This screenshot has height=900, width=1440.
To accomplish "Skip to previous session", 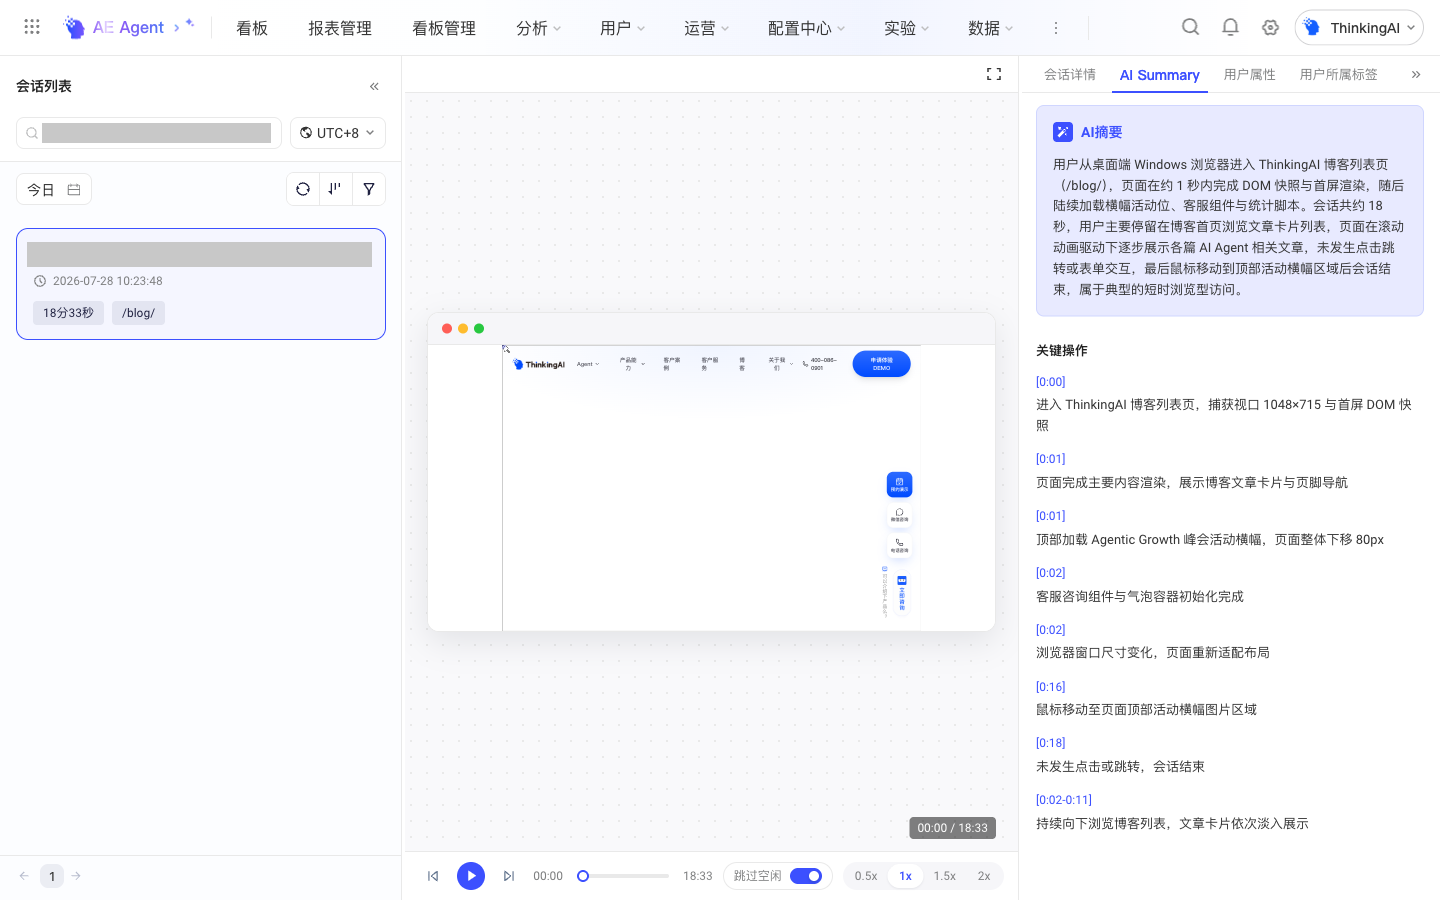I will [433, 876].
